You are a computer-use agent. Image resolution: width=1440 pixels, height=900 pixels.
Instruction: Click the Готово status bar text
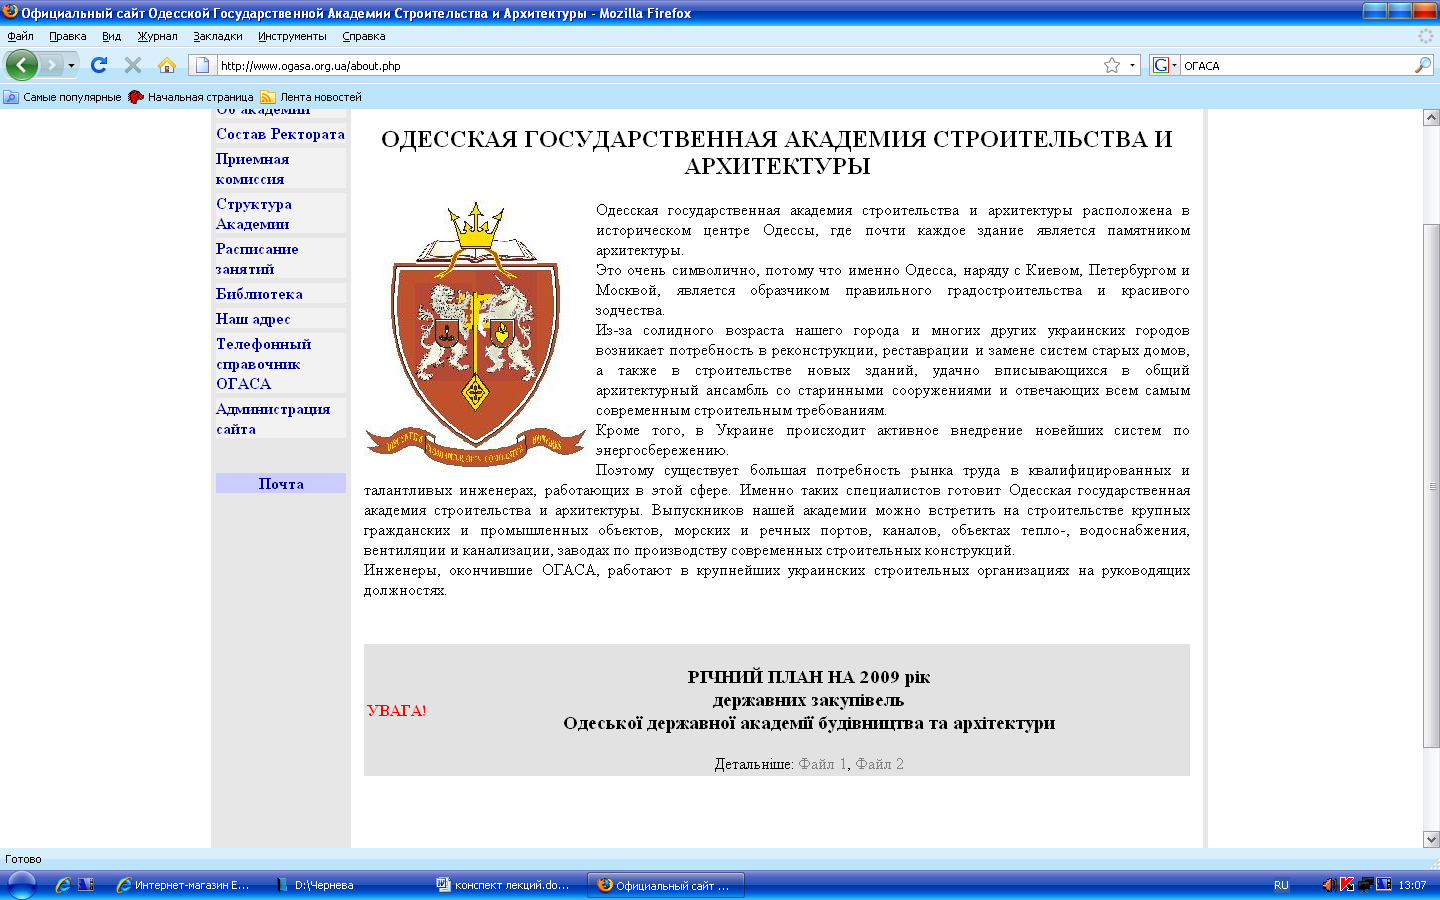pos(23,859)
